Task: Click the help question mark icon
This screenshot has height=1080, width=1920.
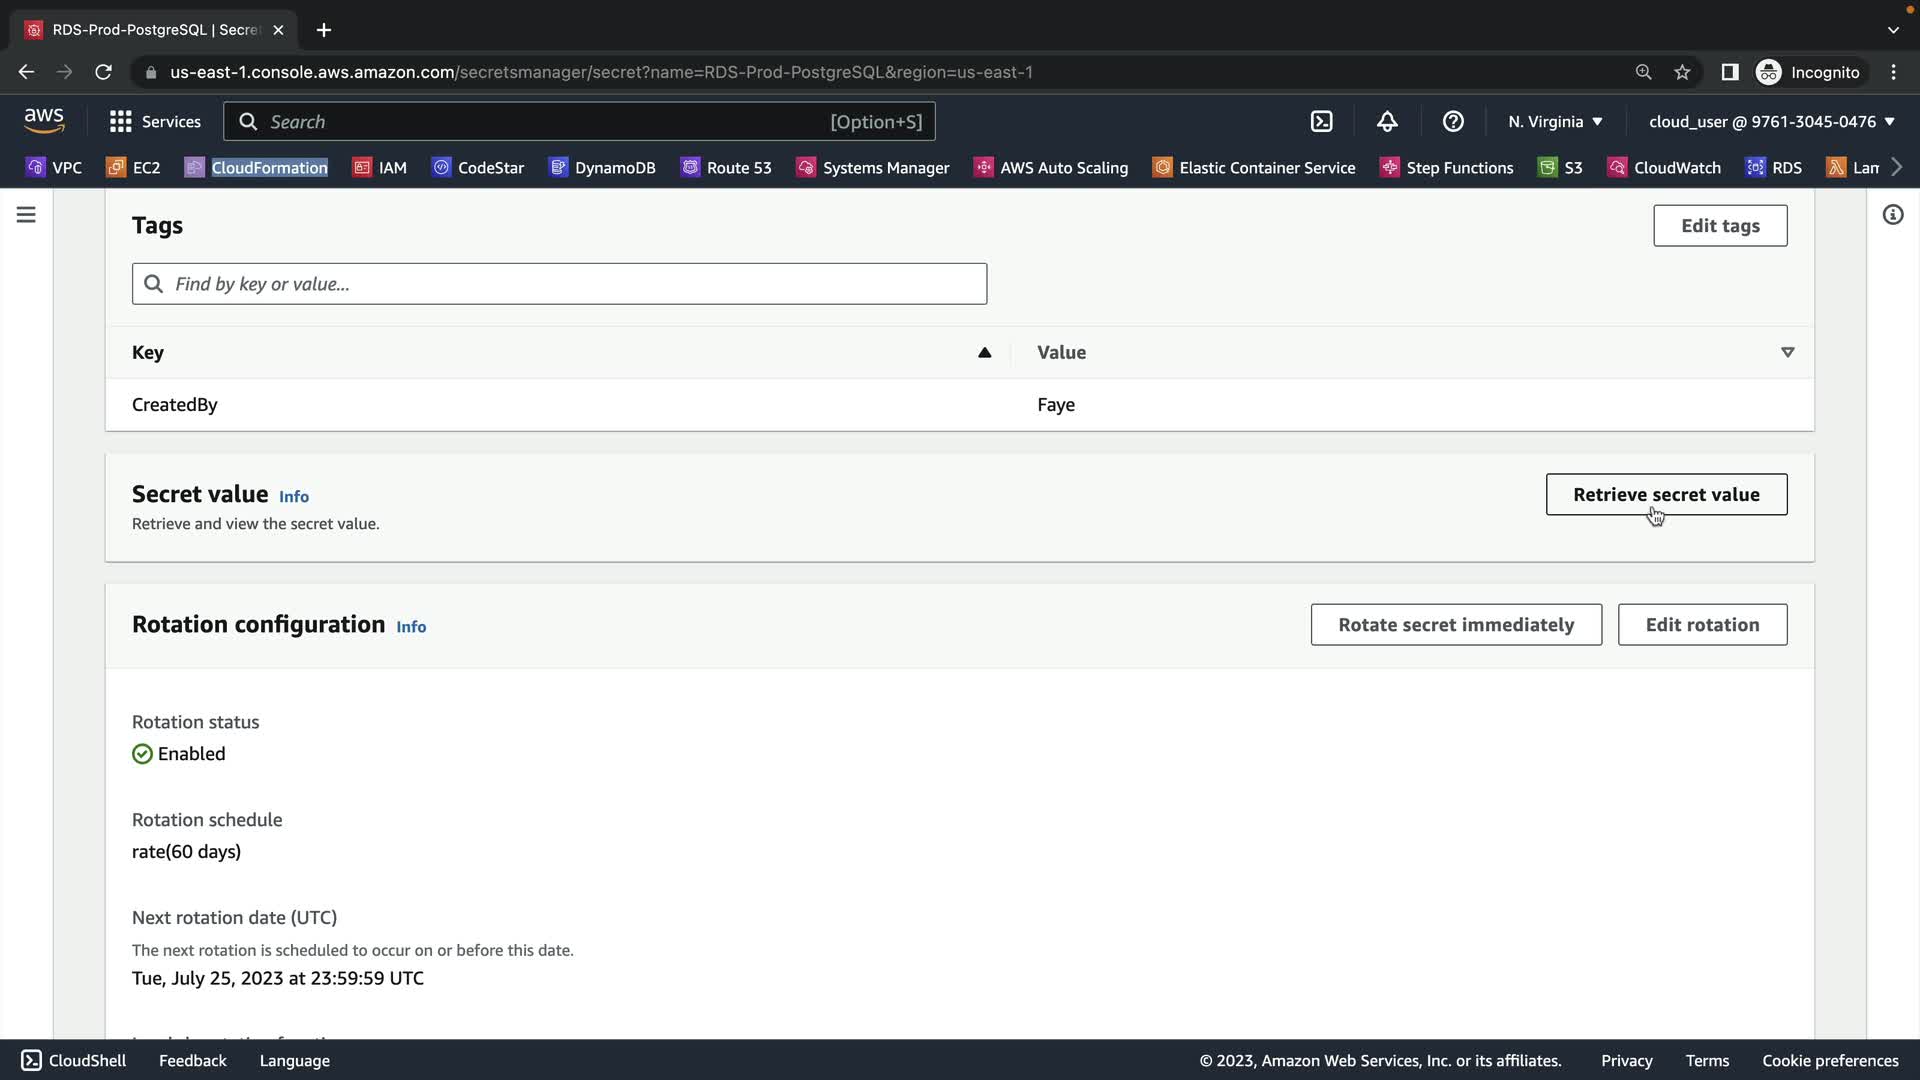Action: pyautogui.click(x=1453, y=121)
